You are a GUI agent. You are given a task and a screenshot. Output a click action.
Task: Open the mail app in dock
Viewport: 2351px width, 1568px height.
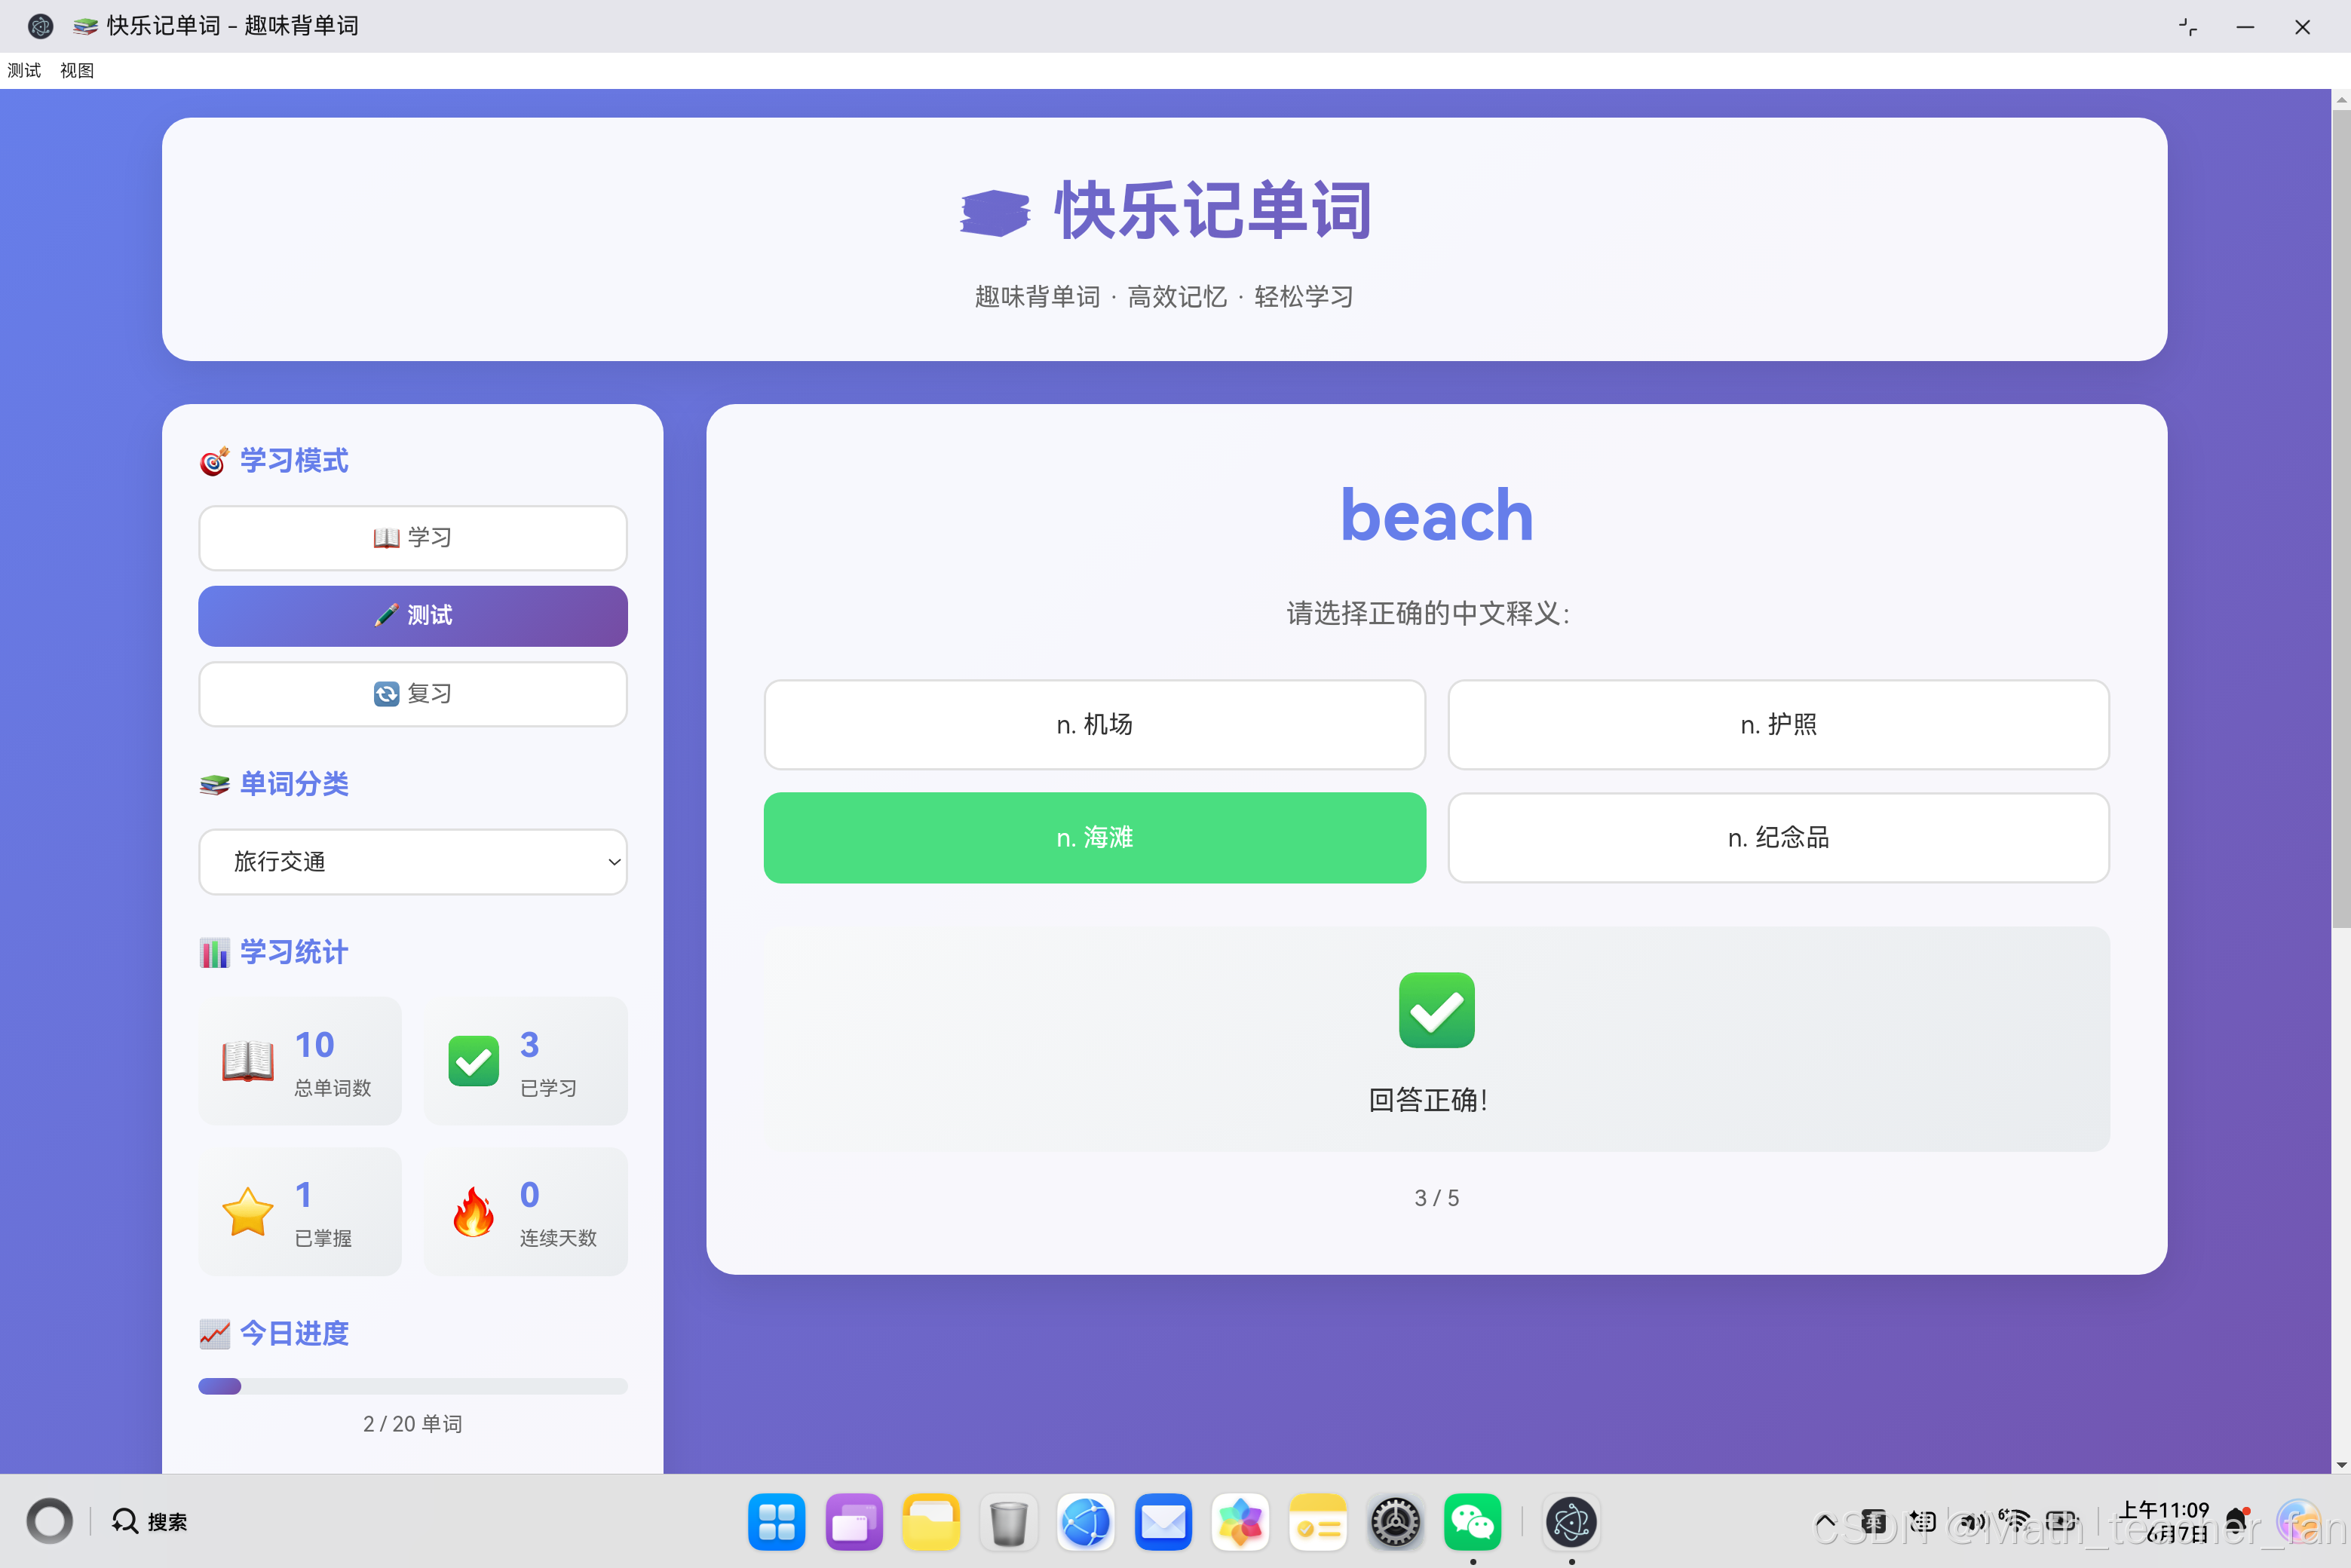coord(1163,1522)
